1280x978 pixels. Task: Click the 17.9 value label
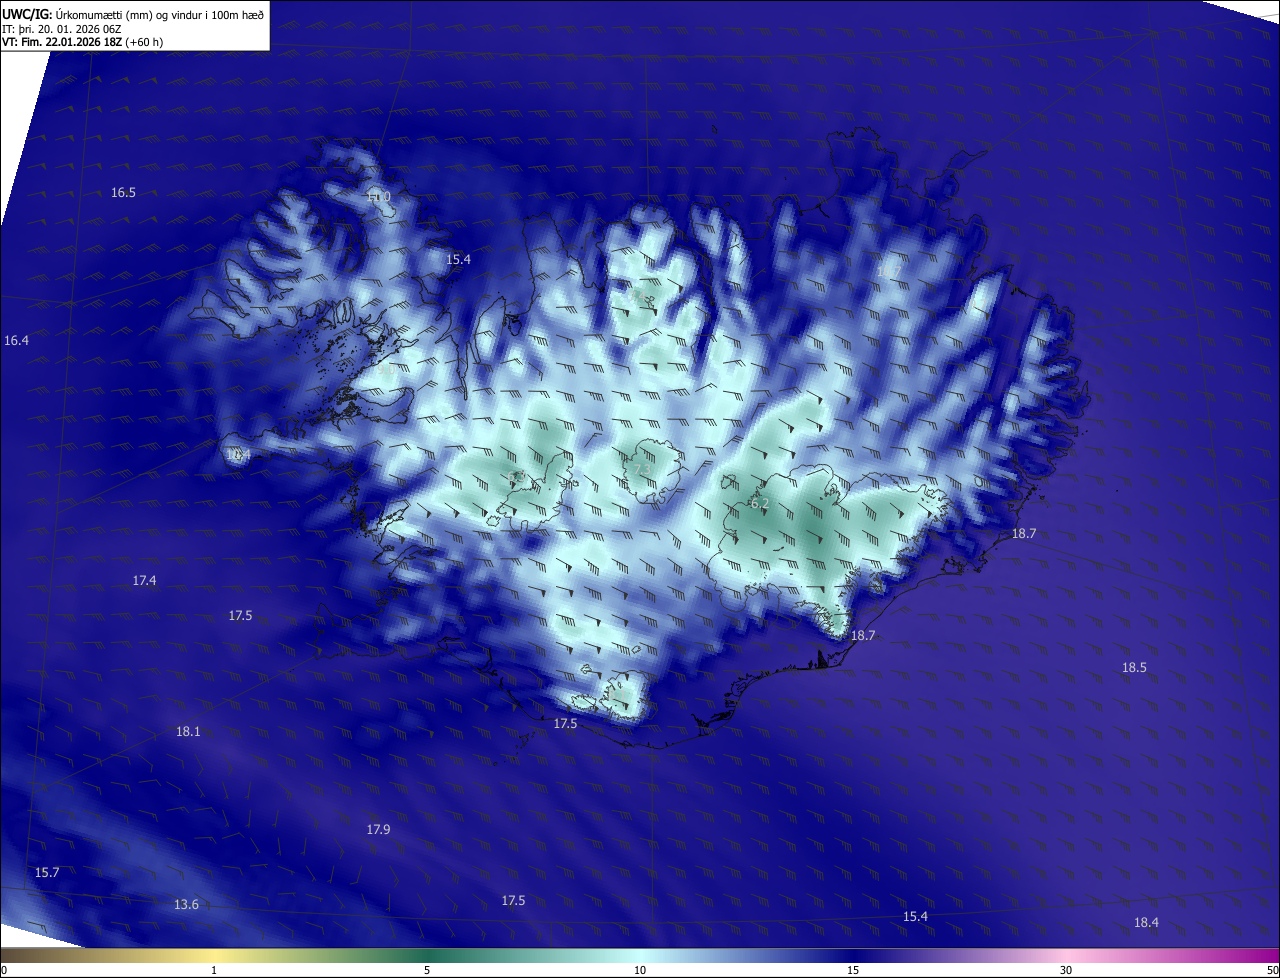tap(378, 829)
